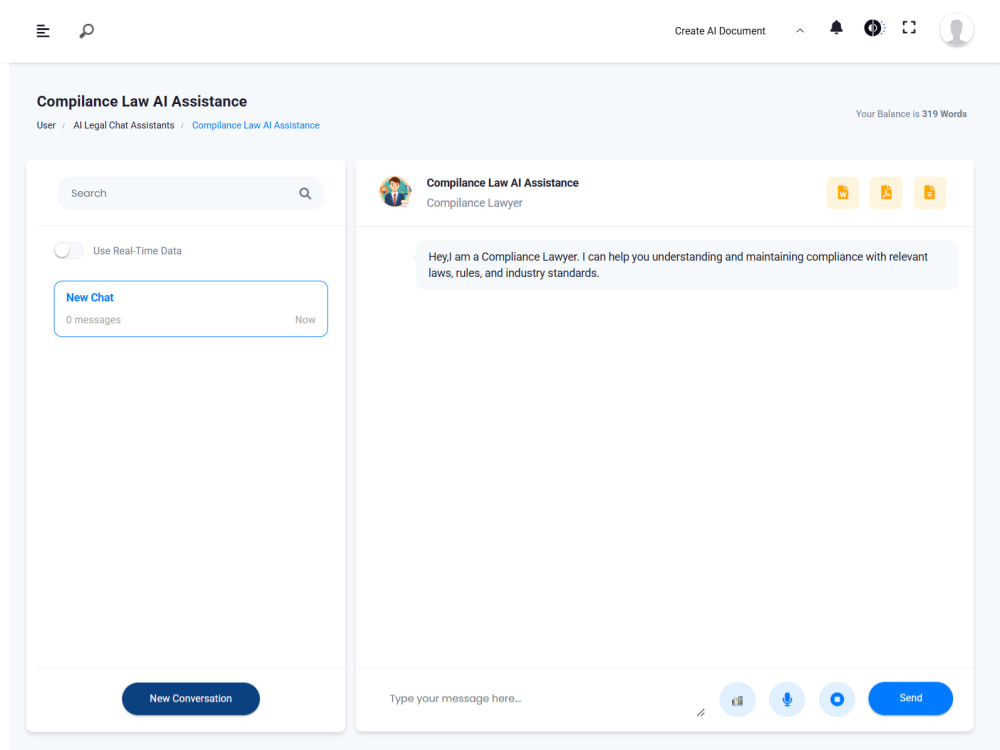Open the notifications bell

point(836,27)
